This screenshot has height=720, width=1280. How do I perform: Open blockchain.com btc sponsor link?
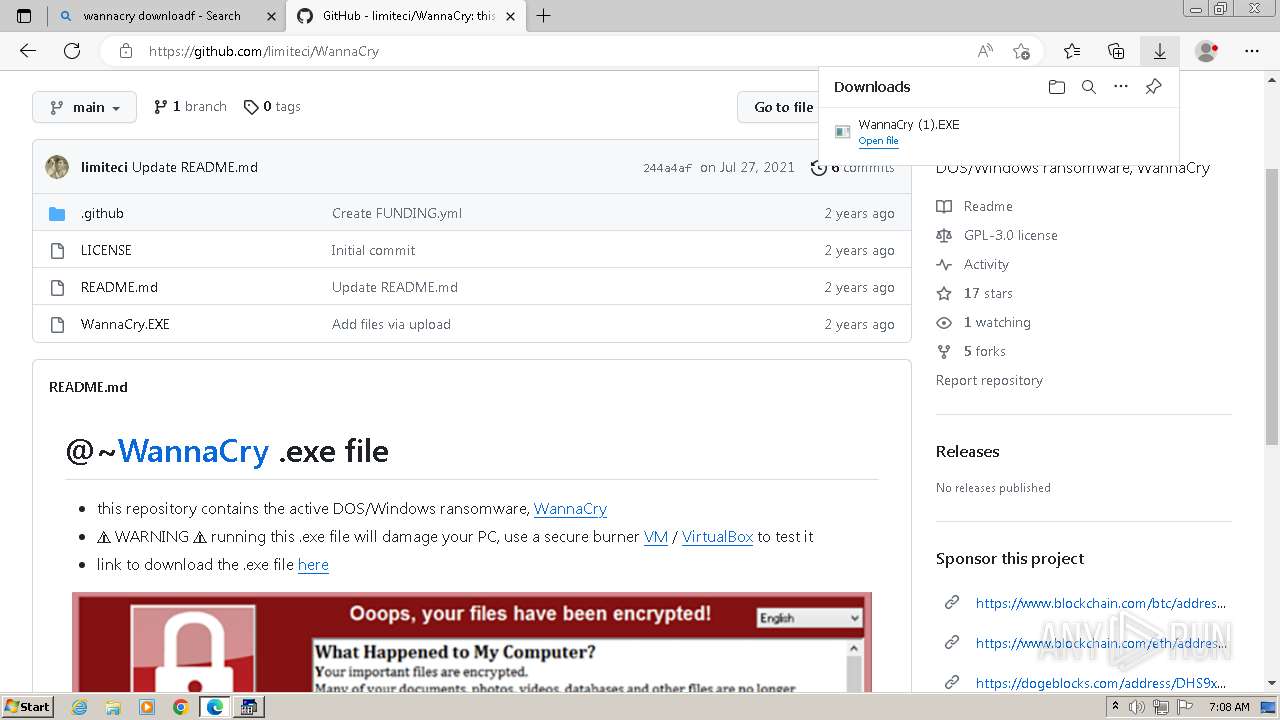tap(1100, 603)
